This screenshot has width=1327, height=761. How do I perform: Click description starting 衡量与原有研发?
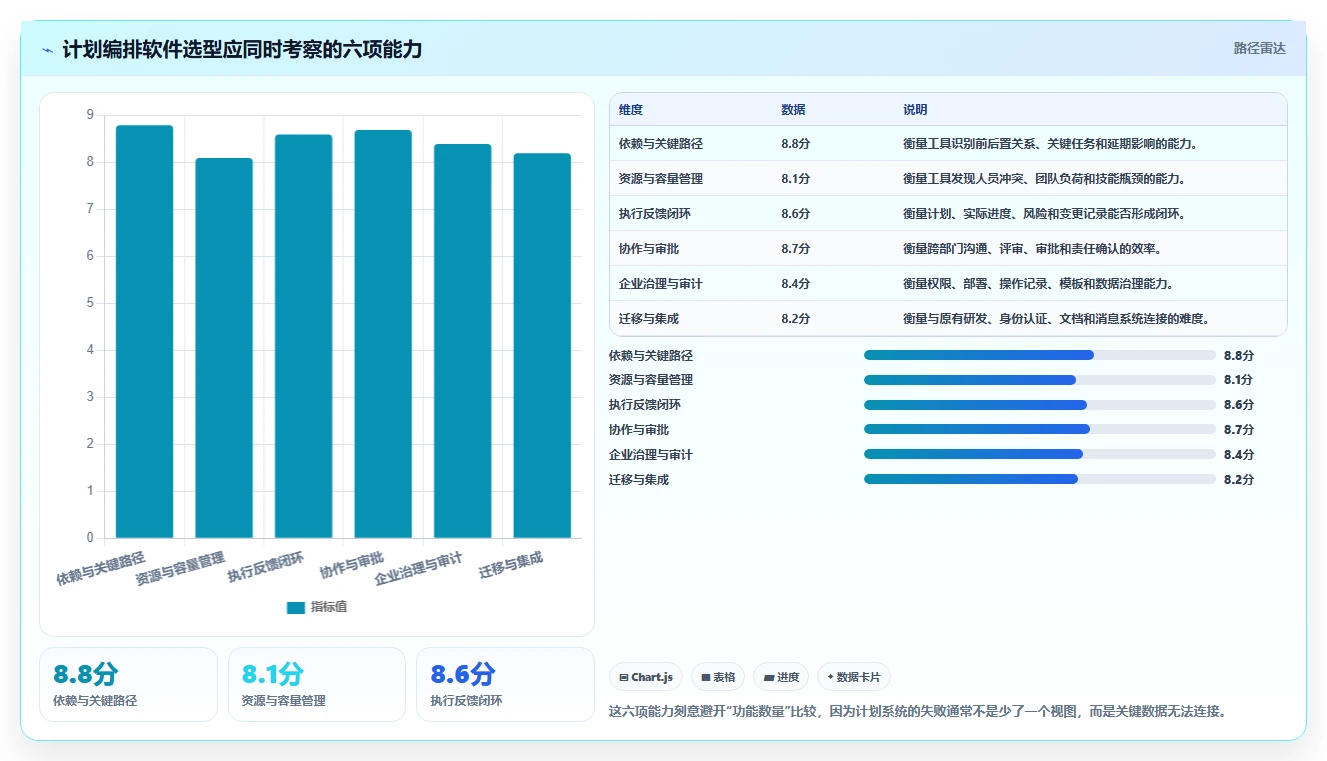(x=1056, y=319)
